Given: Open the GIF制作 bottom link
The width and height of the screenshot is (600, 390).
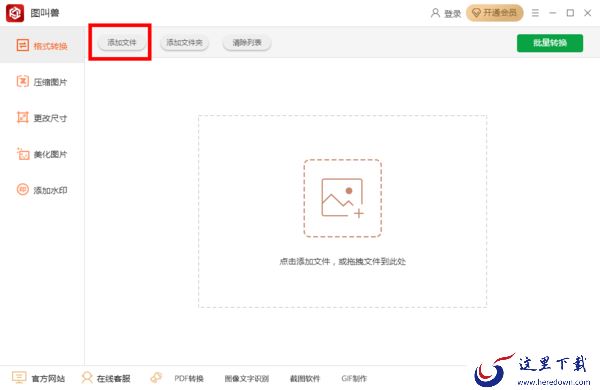Looking at the screenshot, I should tap(354, 379).
